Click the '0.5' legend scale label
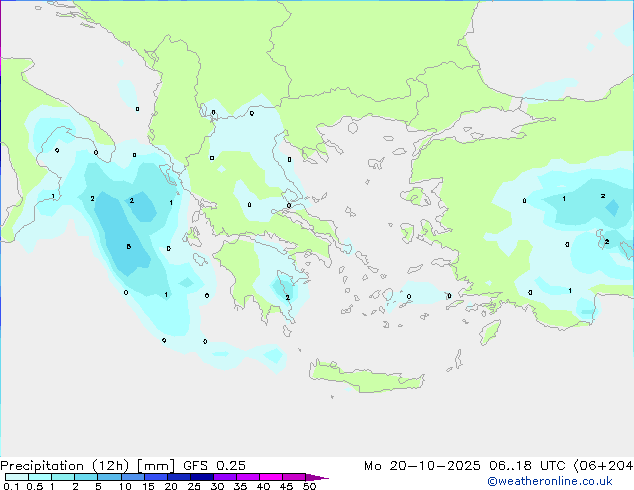This screenshot has width=634, height=490. (35, 486)
